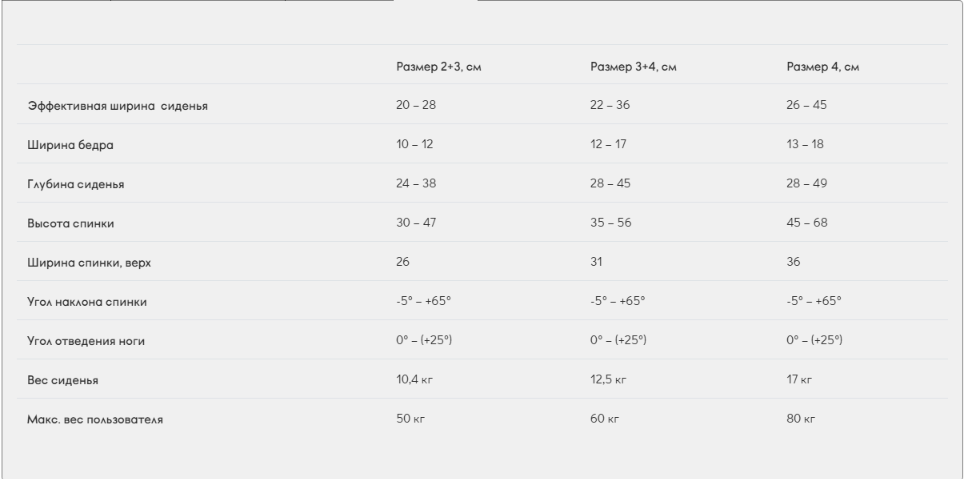Click the "Угол отведения ноги" row label
The height and width of the screenshot is (479, 967).
click(88, 340)
